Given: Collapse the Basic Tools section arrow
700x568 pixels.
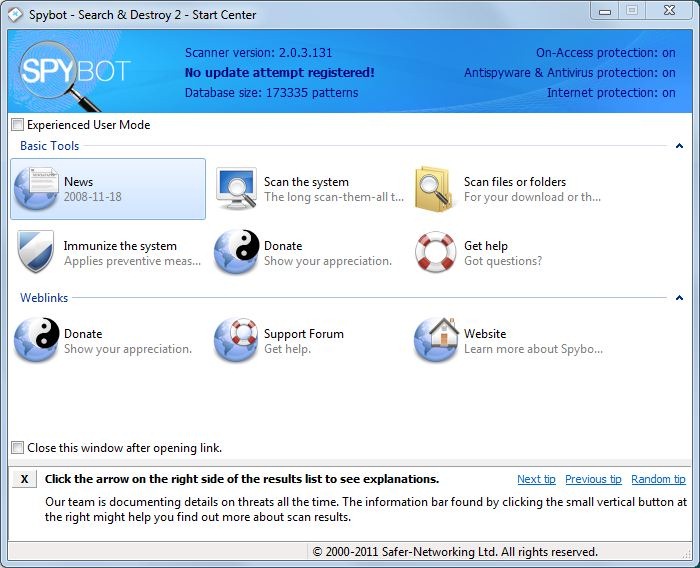Looking at the screenshot, I should 679,146.
